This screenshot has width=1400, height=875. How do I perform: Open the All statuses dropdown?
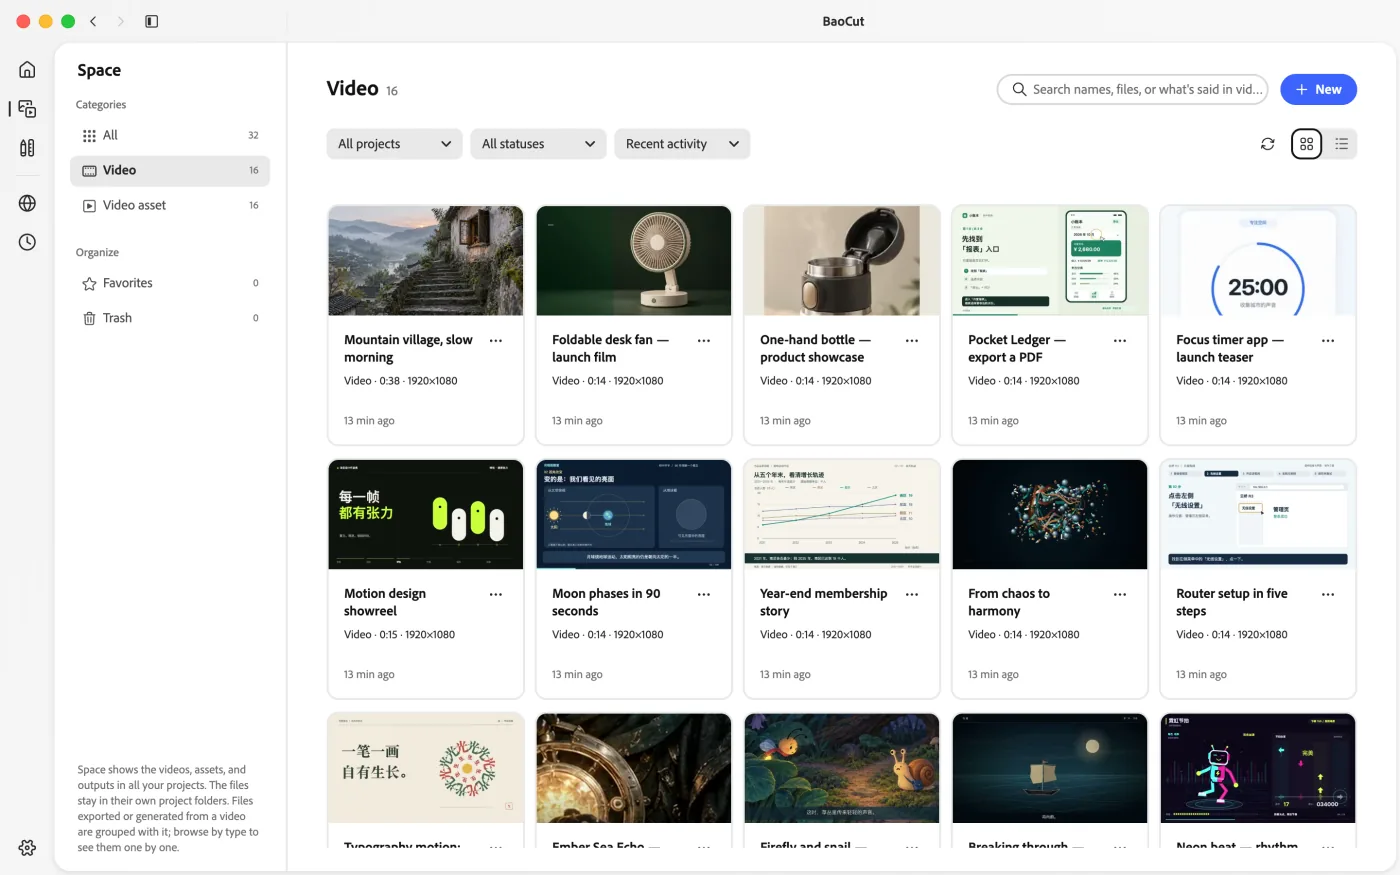[x=538, y=144]
